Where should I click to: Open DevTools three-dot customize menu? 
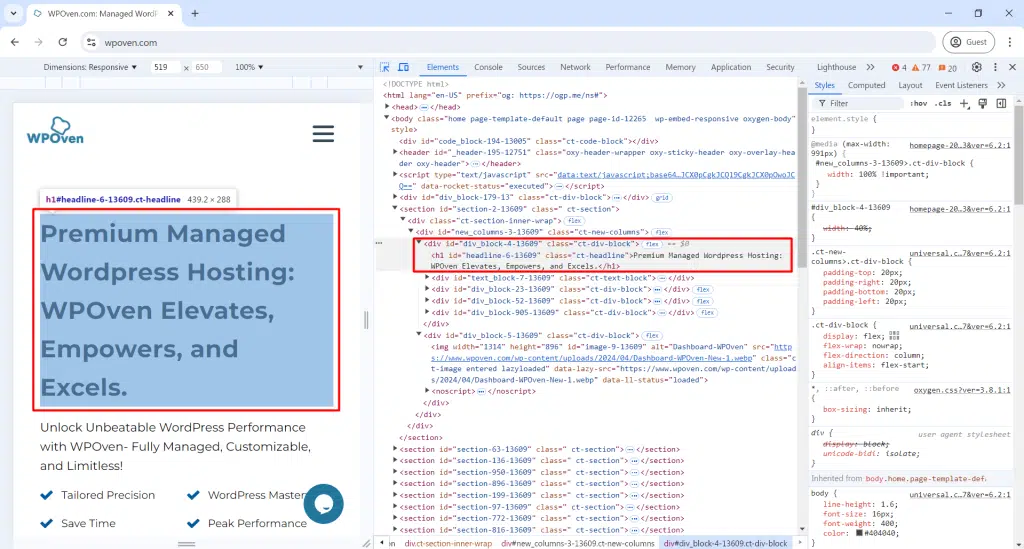[x=995, y=67]
